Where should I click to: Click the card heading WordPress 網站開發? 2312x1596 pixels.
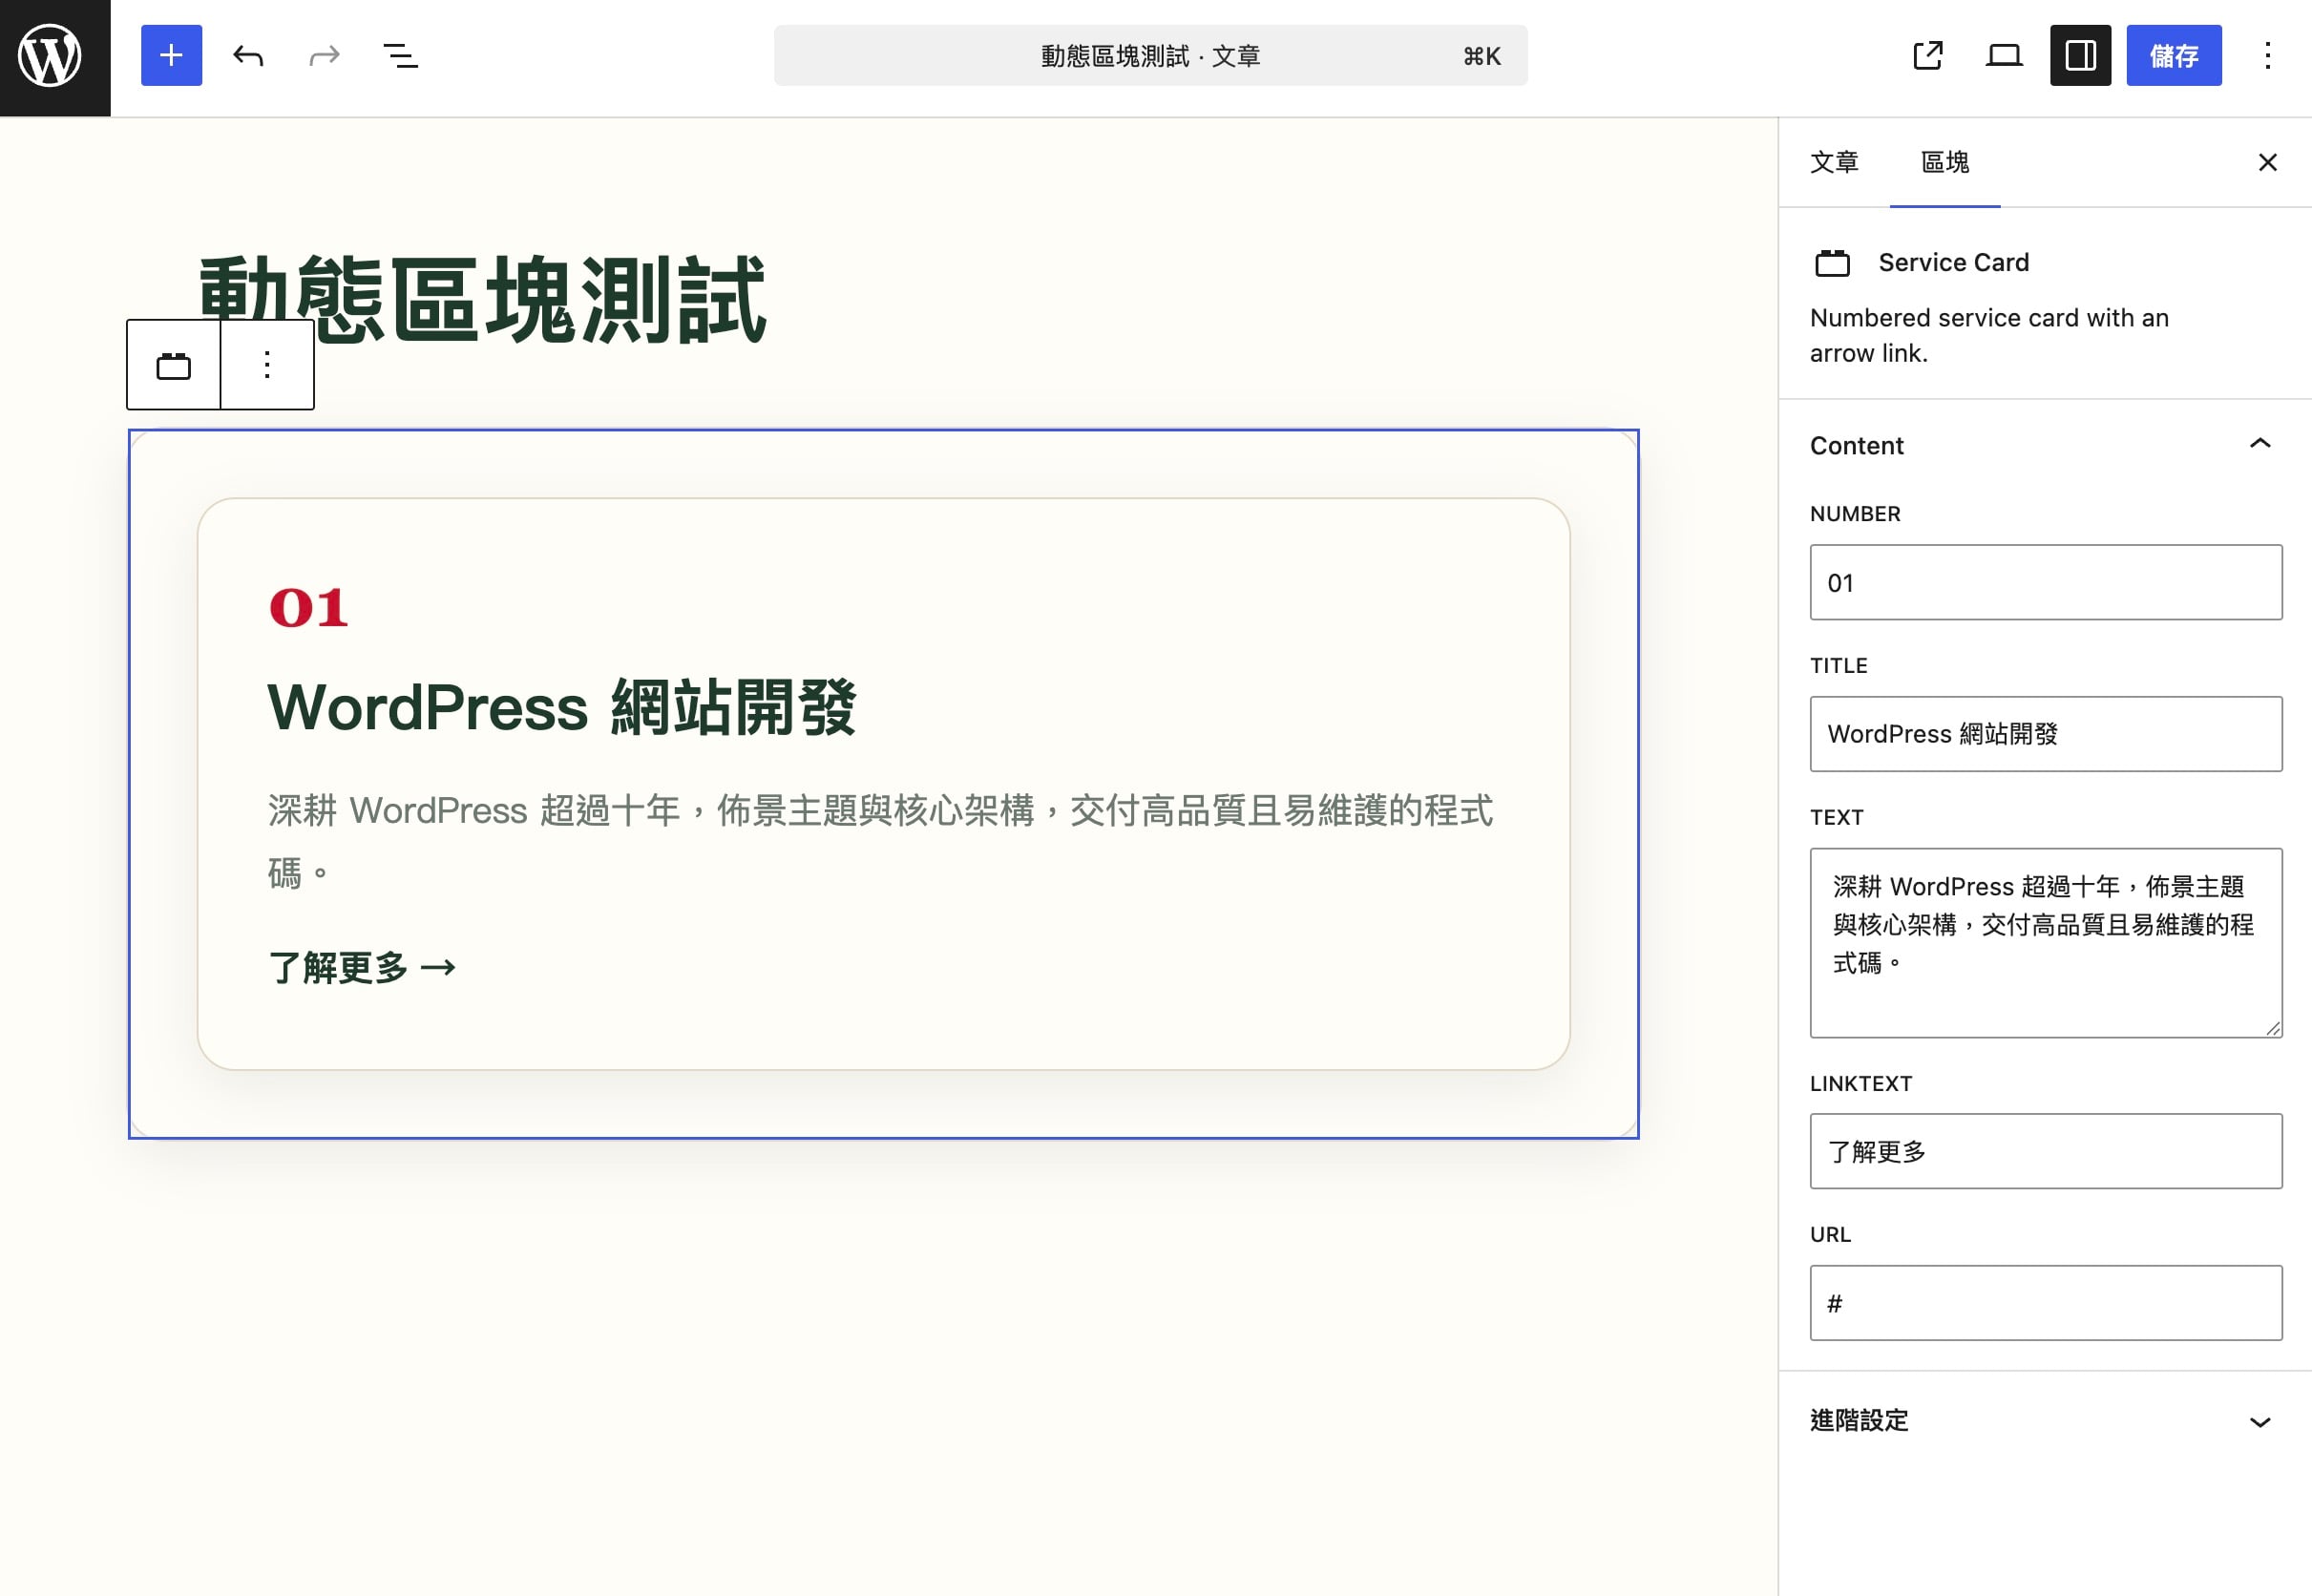pos(561,707)
